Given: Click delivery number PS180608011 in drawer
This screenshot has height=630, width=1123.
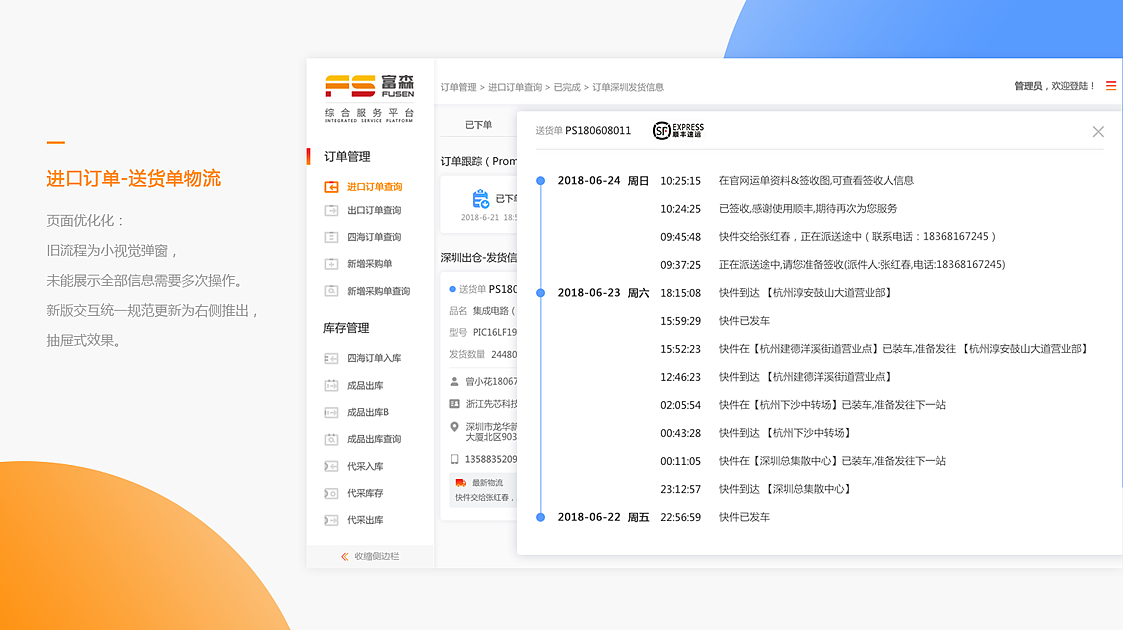Looking at the screenshot, I should 598,130.
